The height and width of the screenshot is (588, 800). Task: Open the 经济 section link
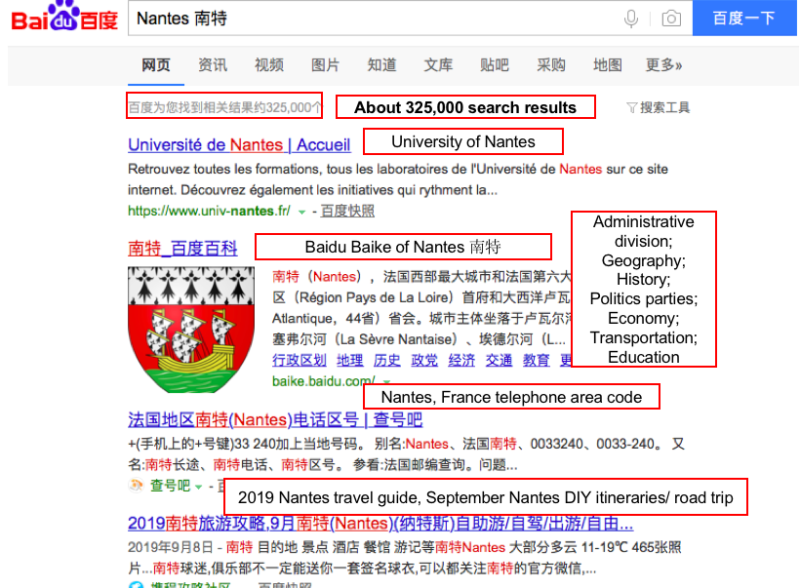coord(461,360)
